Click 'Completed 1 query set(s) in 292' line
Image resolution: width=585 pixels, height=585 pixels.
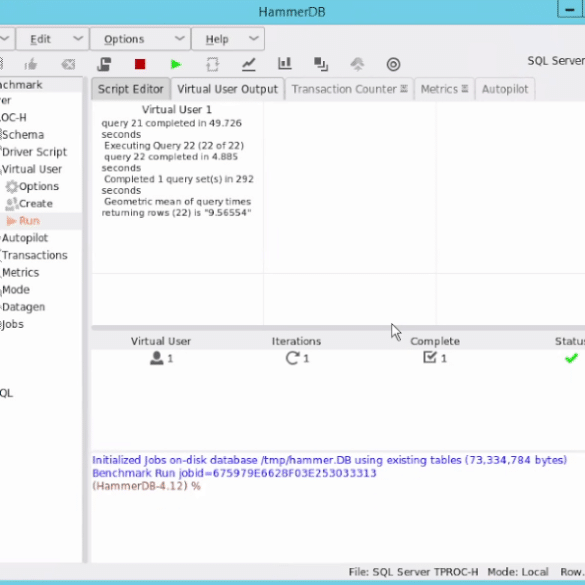point(179,179)
